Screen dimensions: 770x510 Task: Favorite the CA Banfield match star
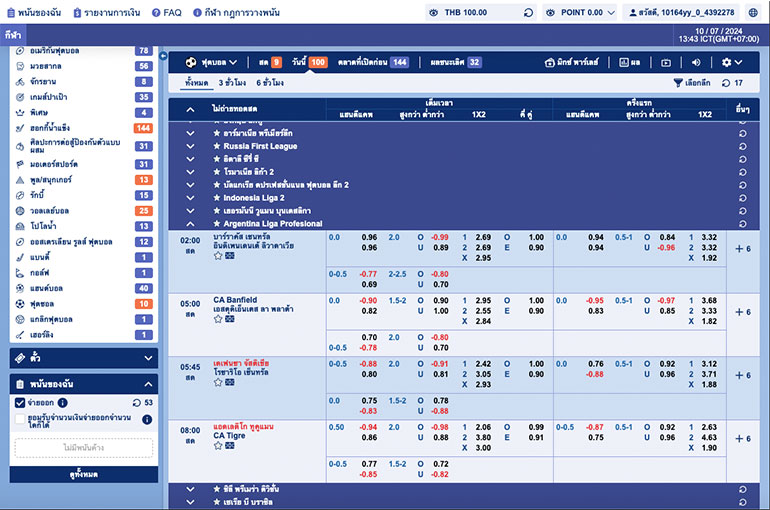tap(218, 322)
